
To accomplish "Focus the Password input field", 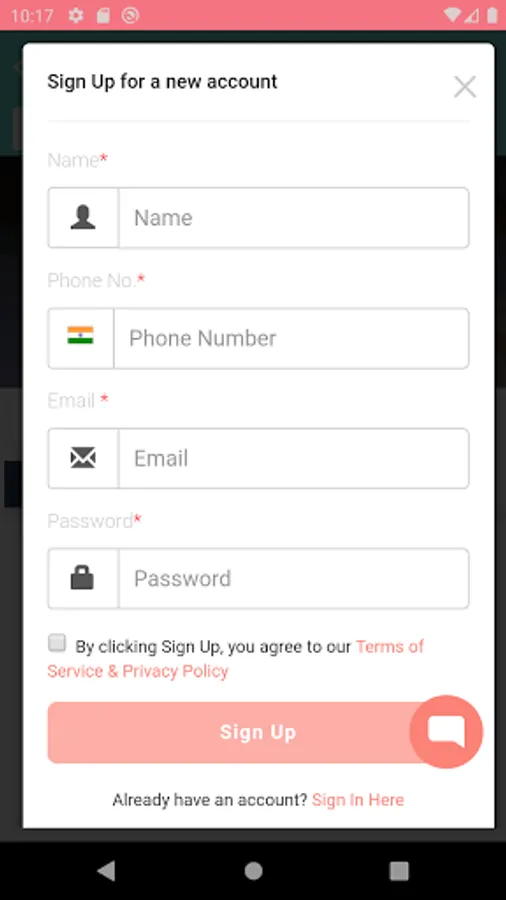I will click(x=294, y=578).
